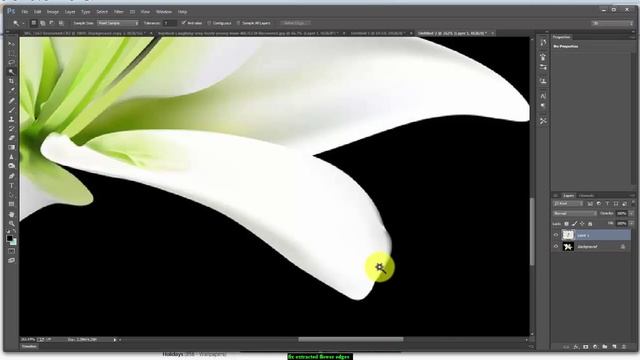Open the Image menu
Image resolution: width=640 pixels, height=360 pixels.
coord(53,12)
